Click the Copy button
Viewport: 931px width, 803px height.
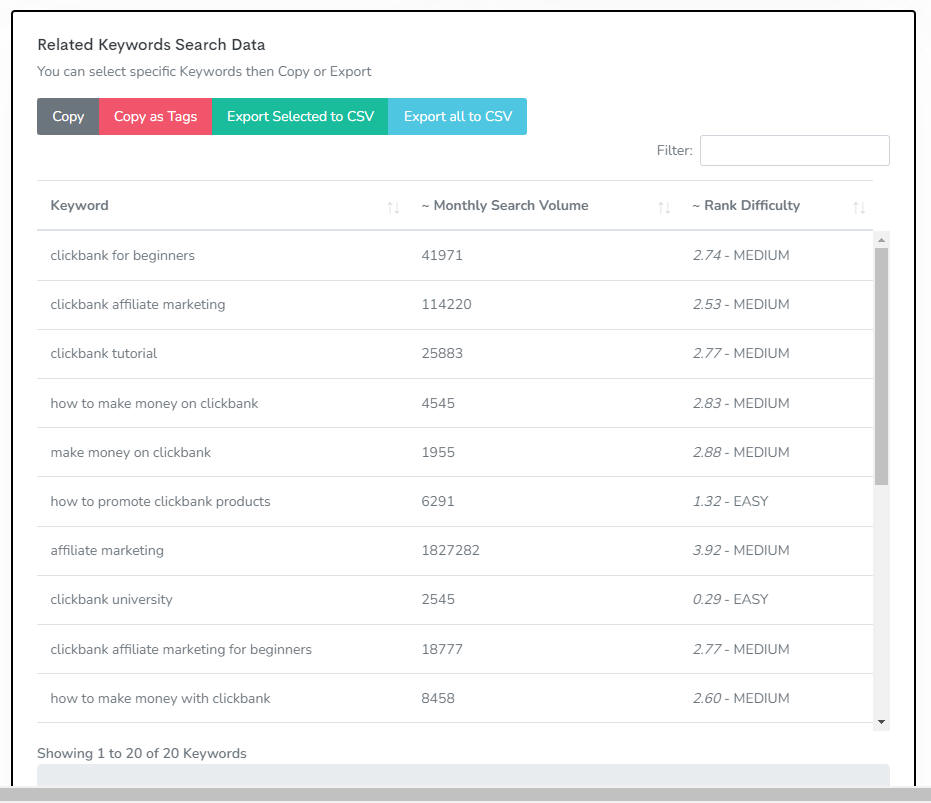tap(68, 116)
